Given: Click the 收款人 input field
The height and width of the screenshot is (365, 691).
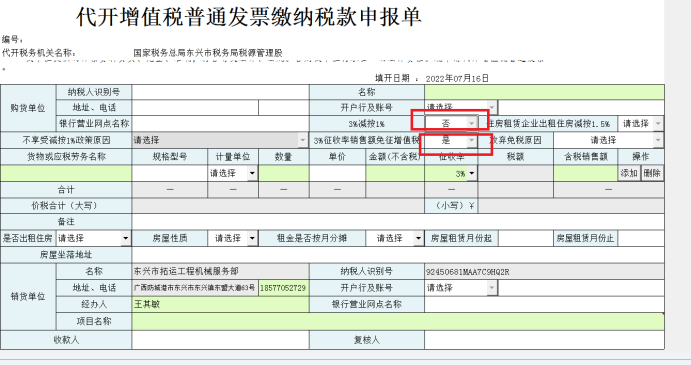Looking at the screenshot, I should [x=220, y=340].
